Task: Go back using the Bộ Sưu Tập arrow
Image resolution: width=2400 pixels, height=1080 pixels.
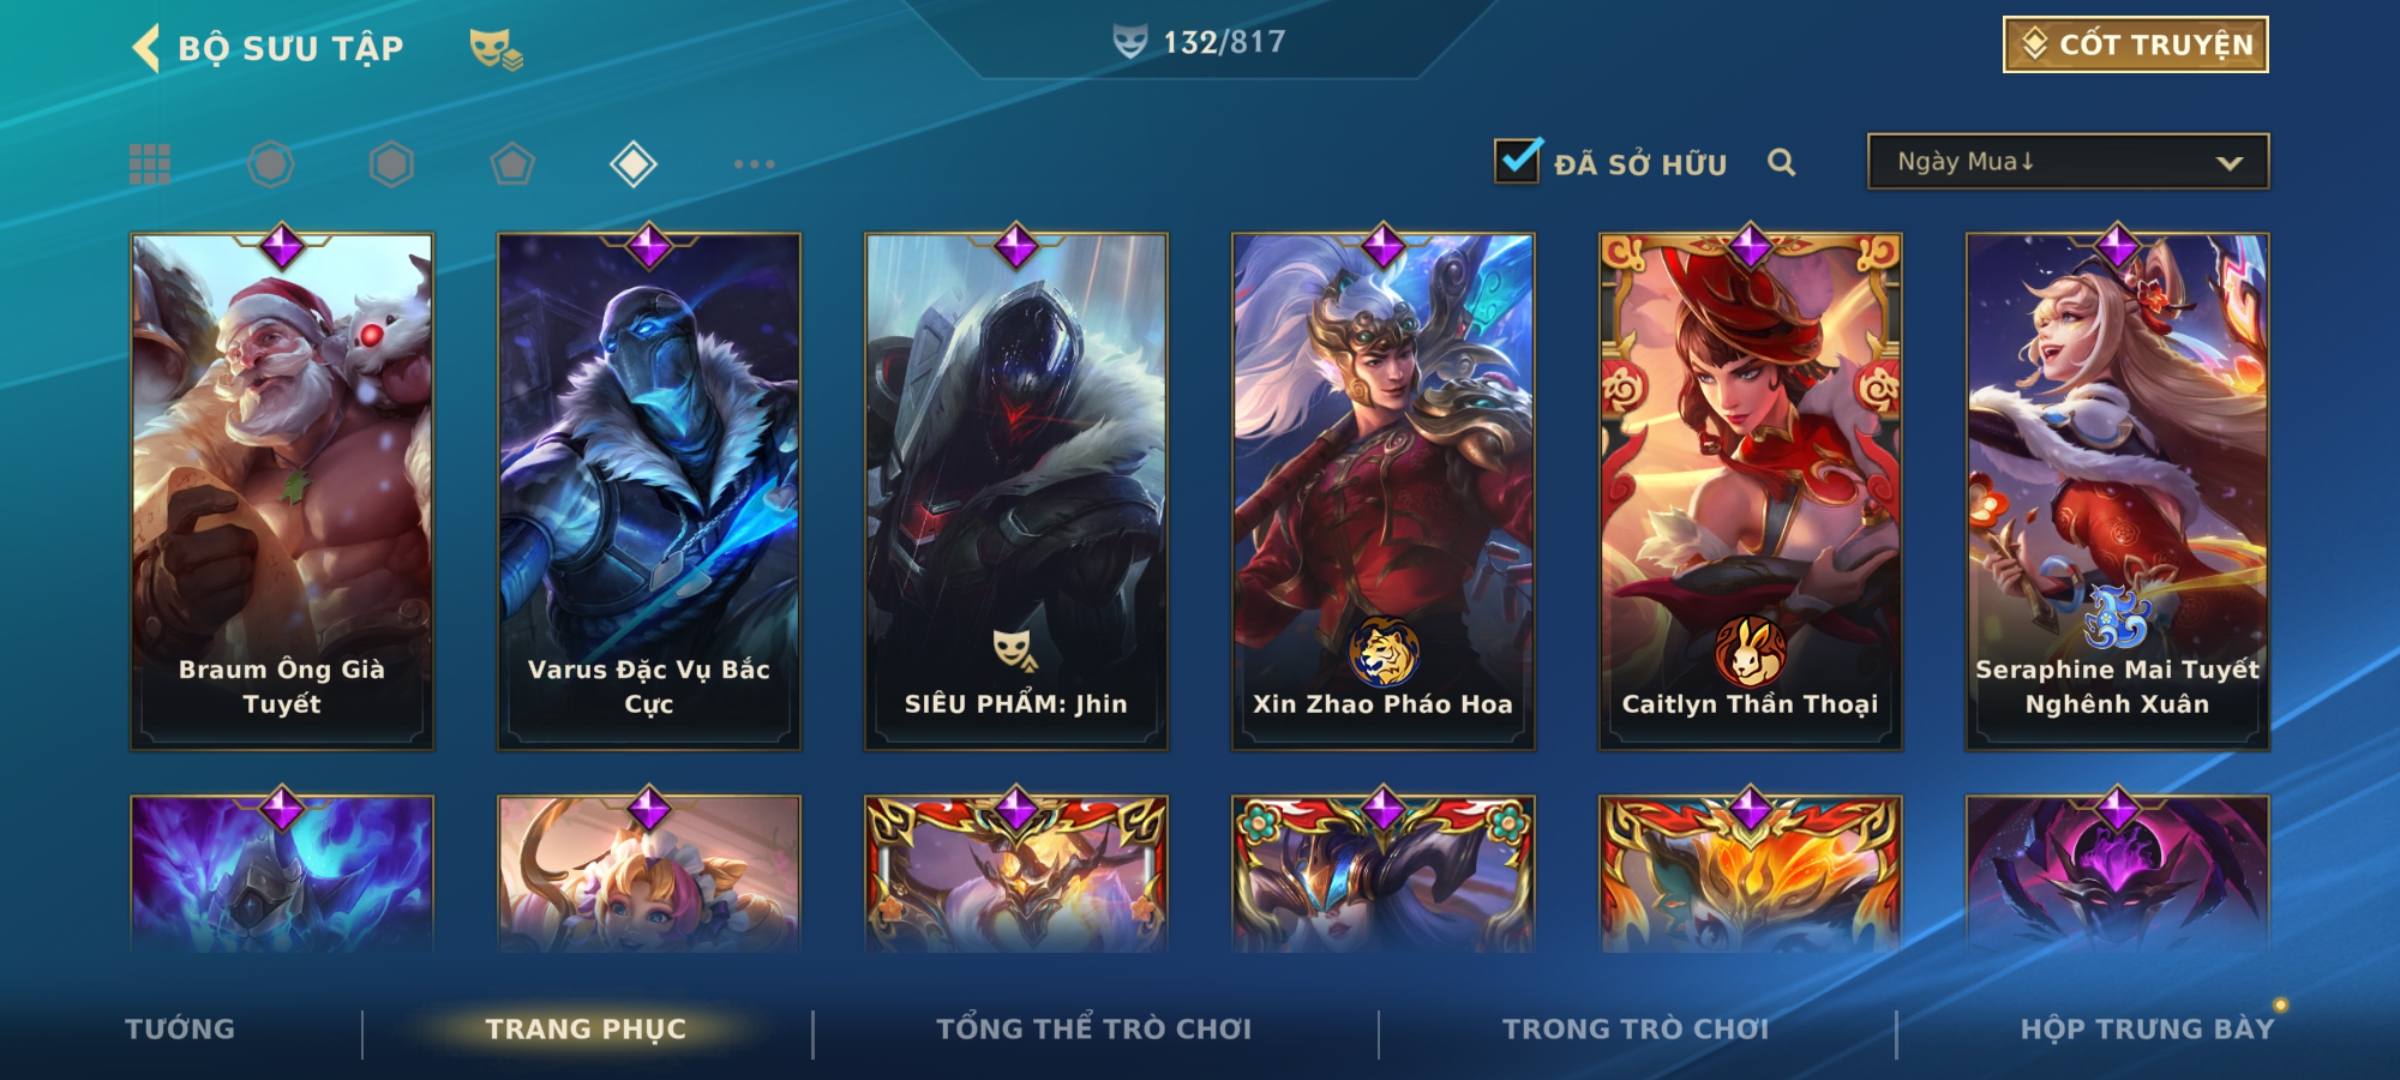Action: pos(146,48)
